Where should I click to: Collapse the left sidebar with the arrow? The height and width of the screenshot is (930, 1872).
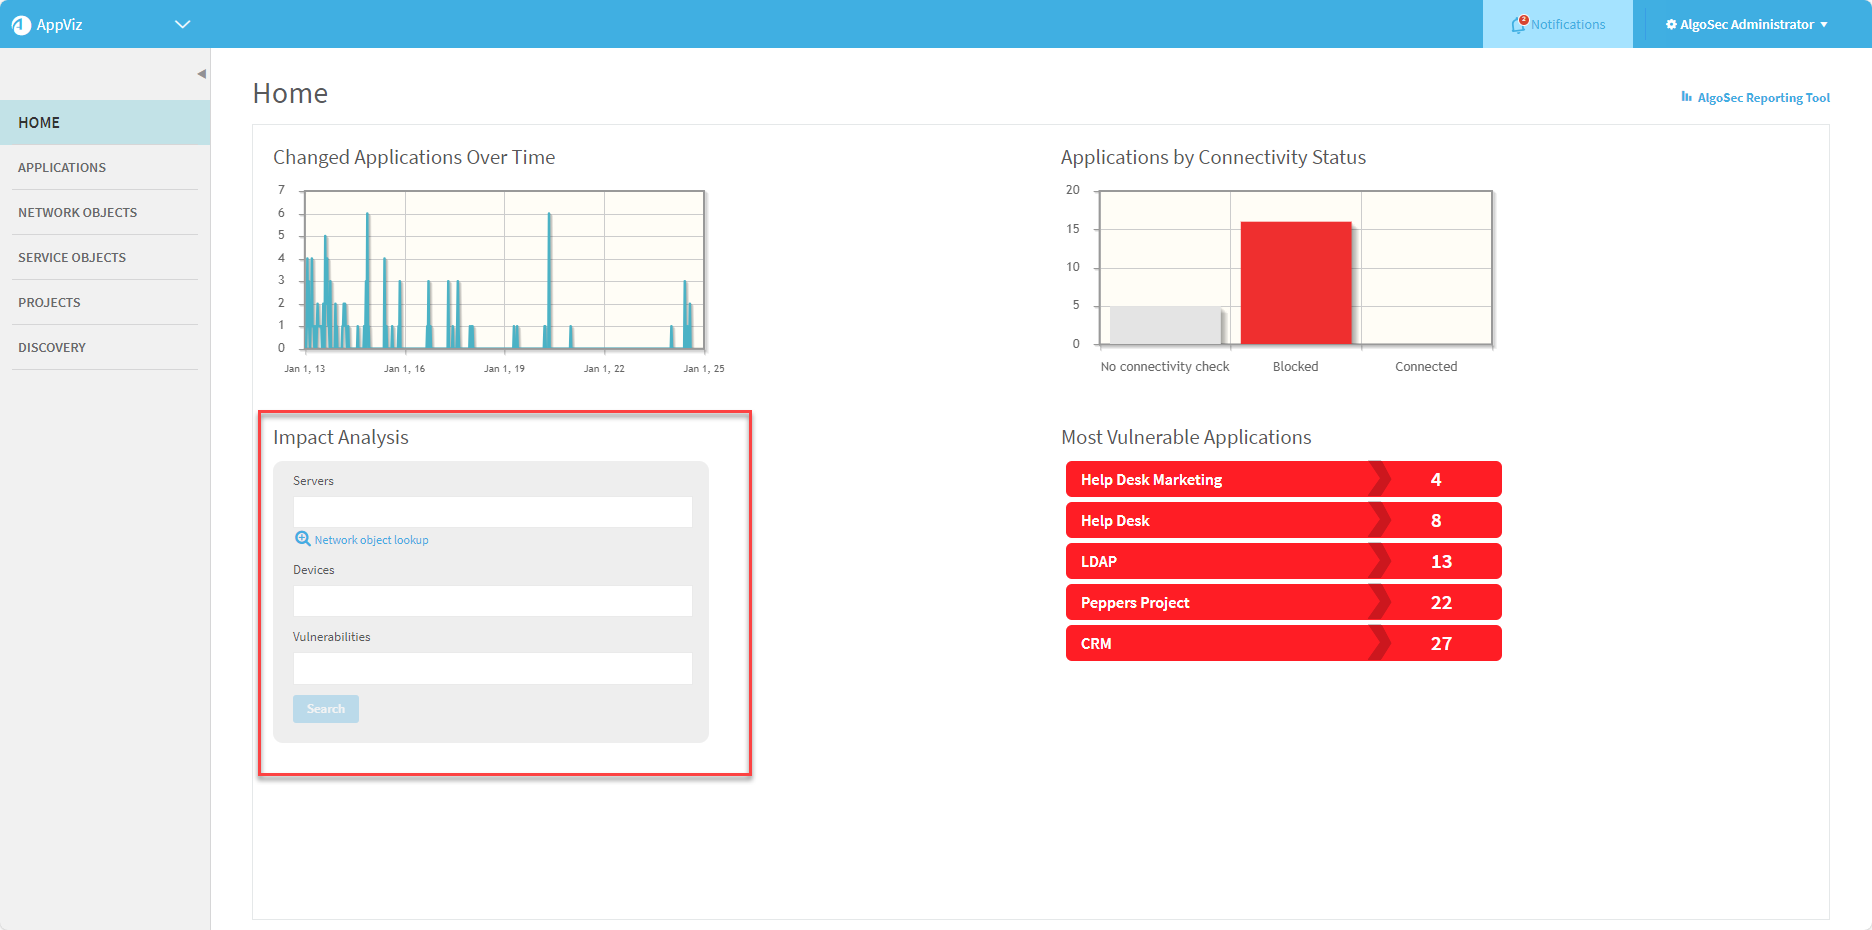coord(201,74)
